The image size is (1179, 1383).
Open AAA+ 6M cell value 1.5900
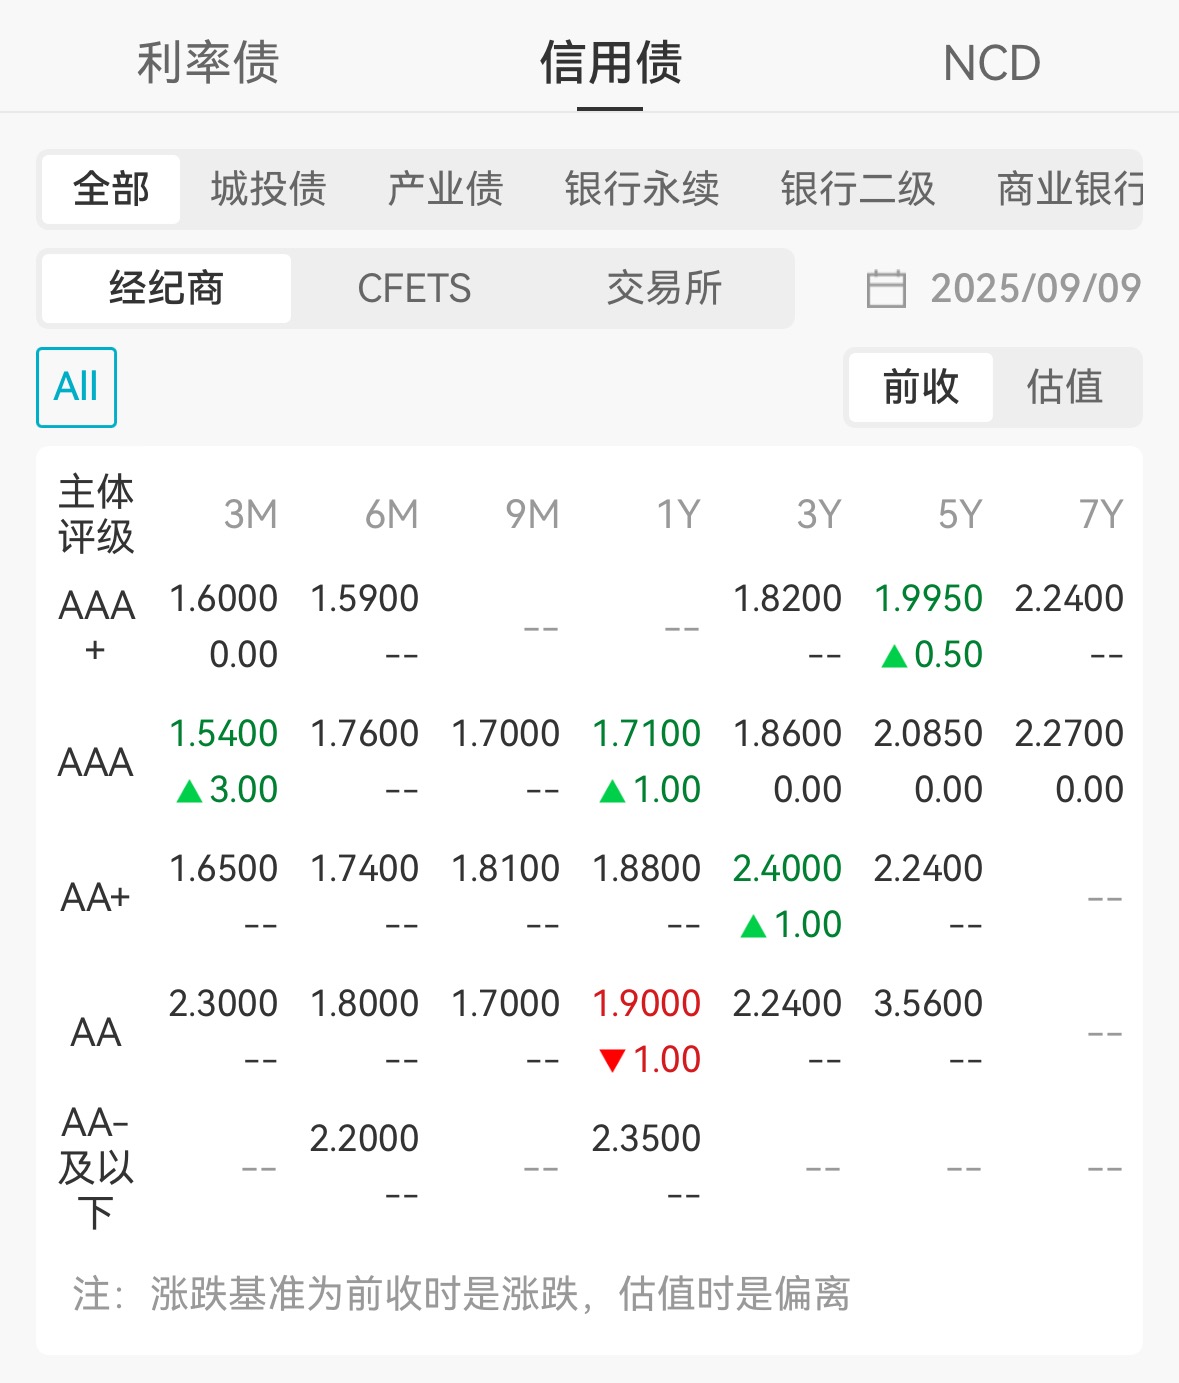pyautogui.click(x=365, y=599)
